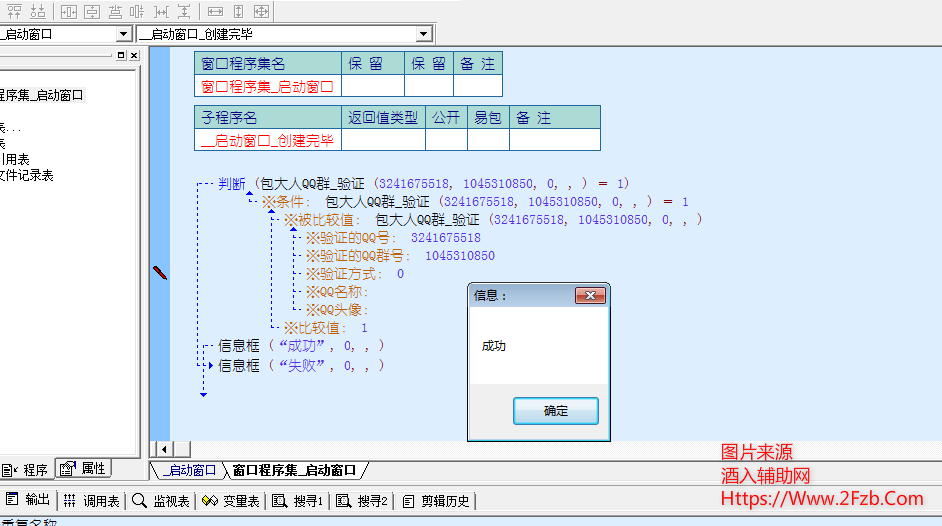Click the subroutine 备注 cell
Image resolution: width=942 pixels, height=526 pixels.
click(555, 140)
